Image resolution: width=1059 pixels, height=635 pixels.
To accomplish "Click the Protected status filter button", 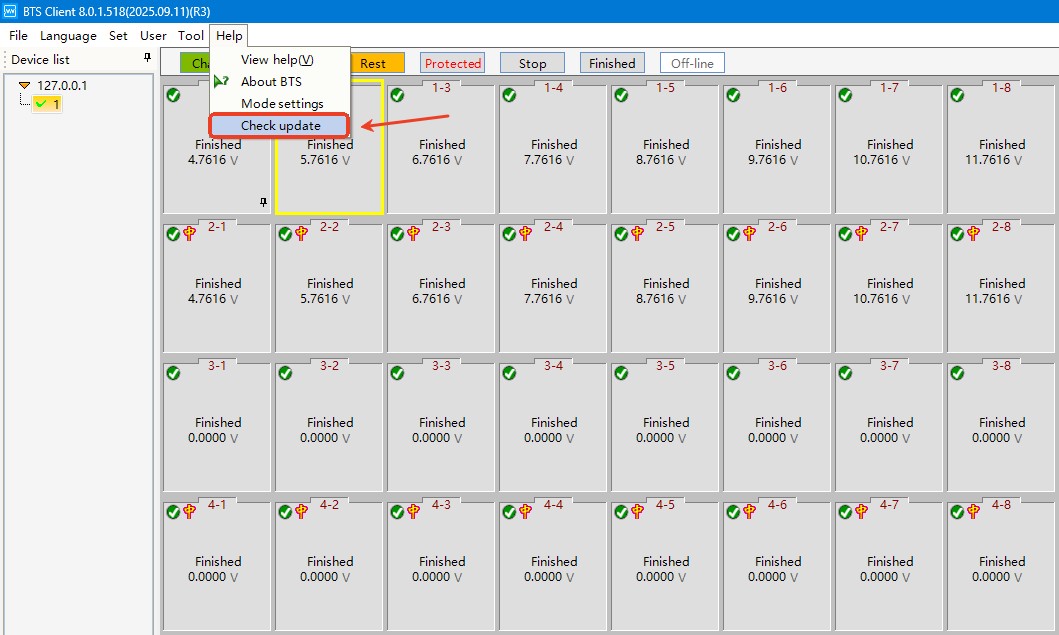I will click(x=452, y=63).
